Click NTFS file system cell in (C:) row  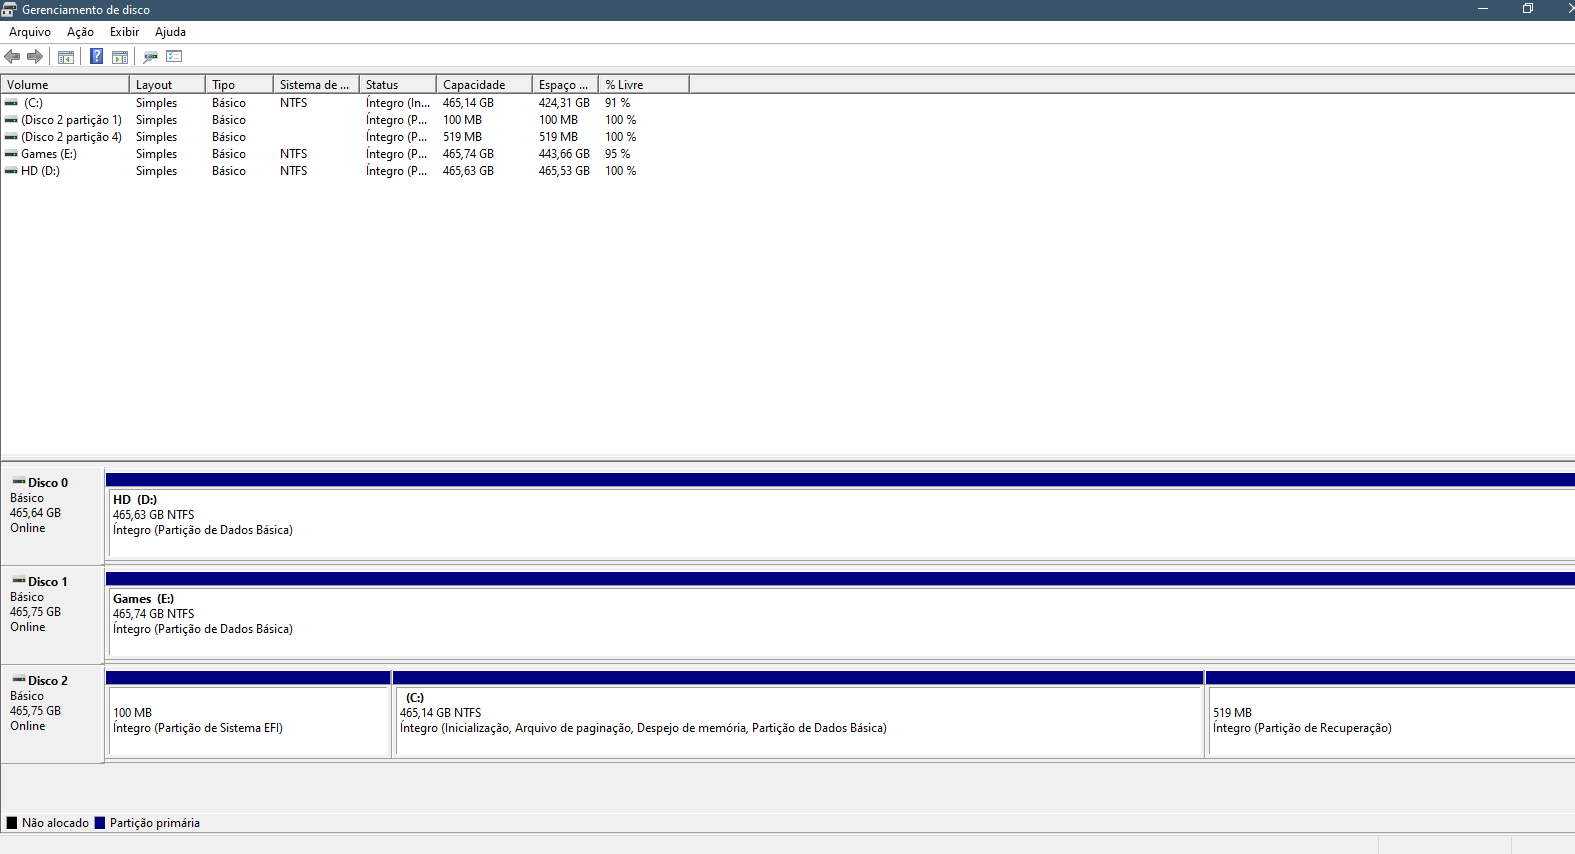[x=293, y=103]
